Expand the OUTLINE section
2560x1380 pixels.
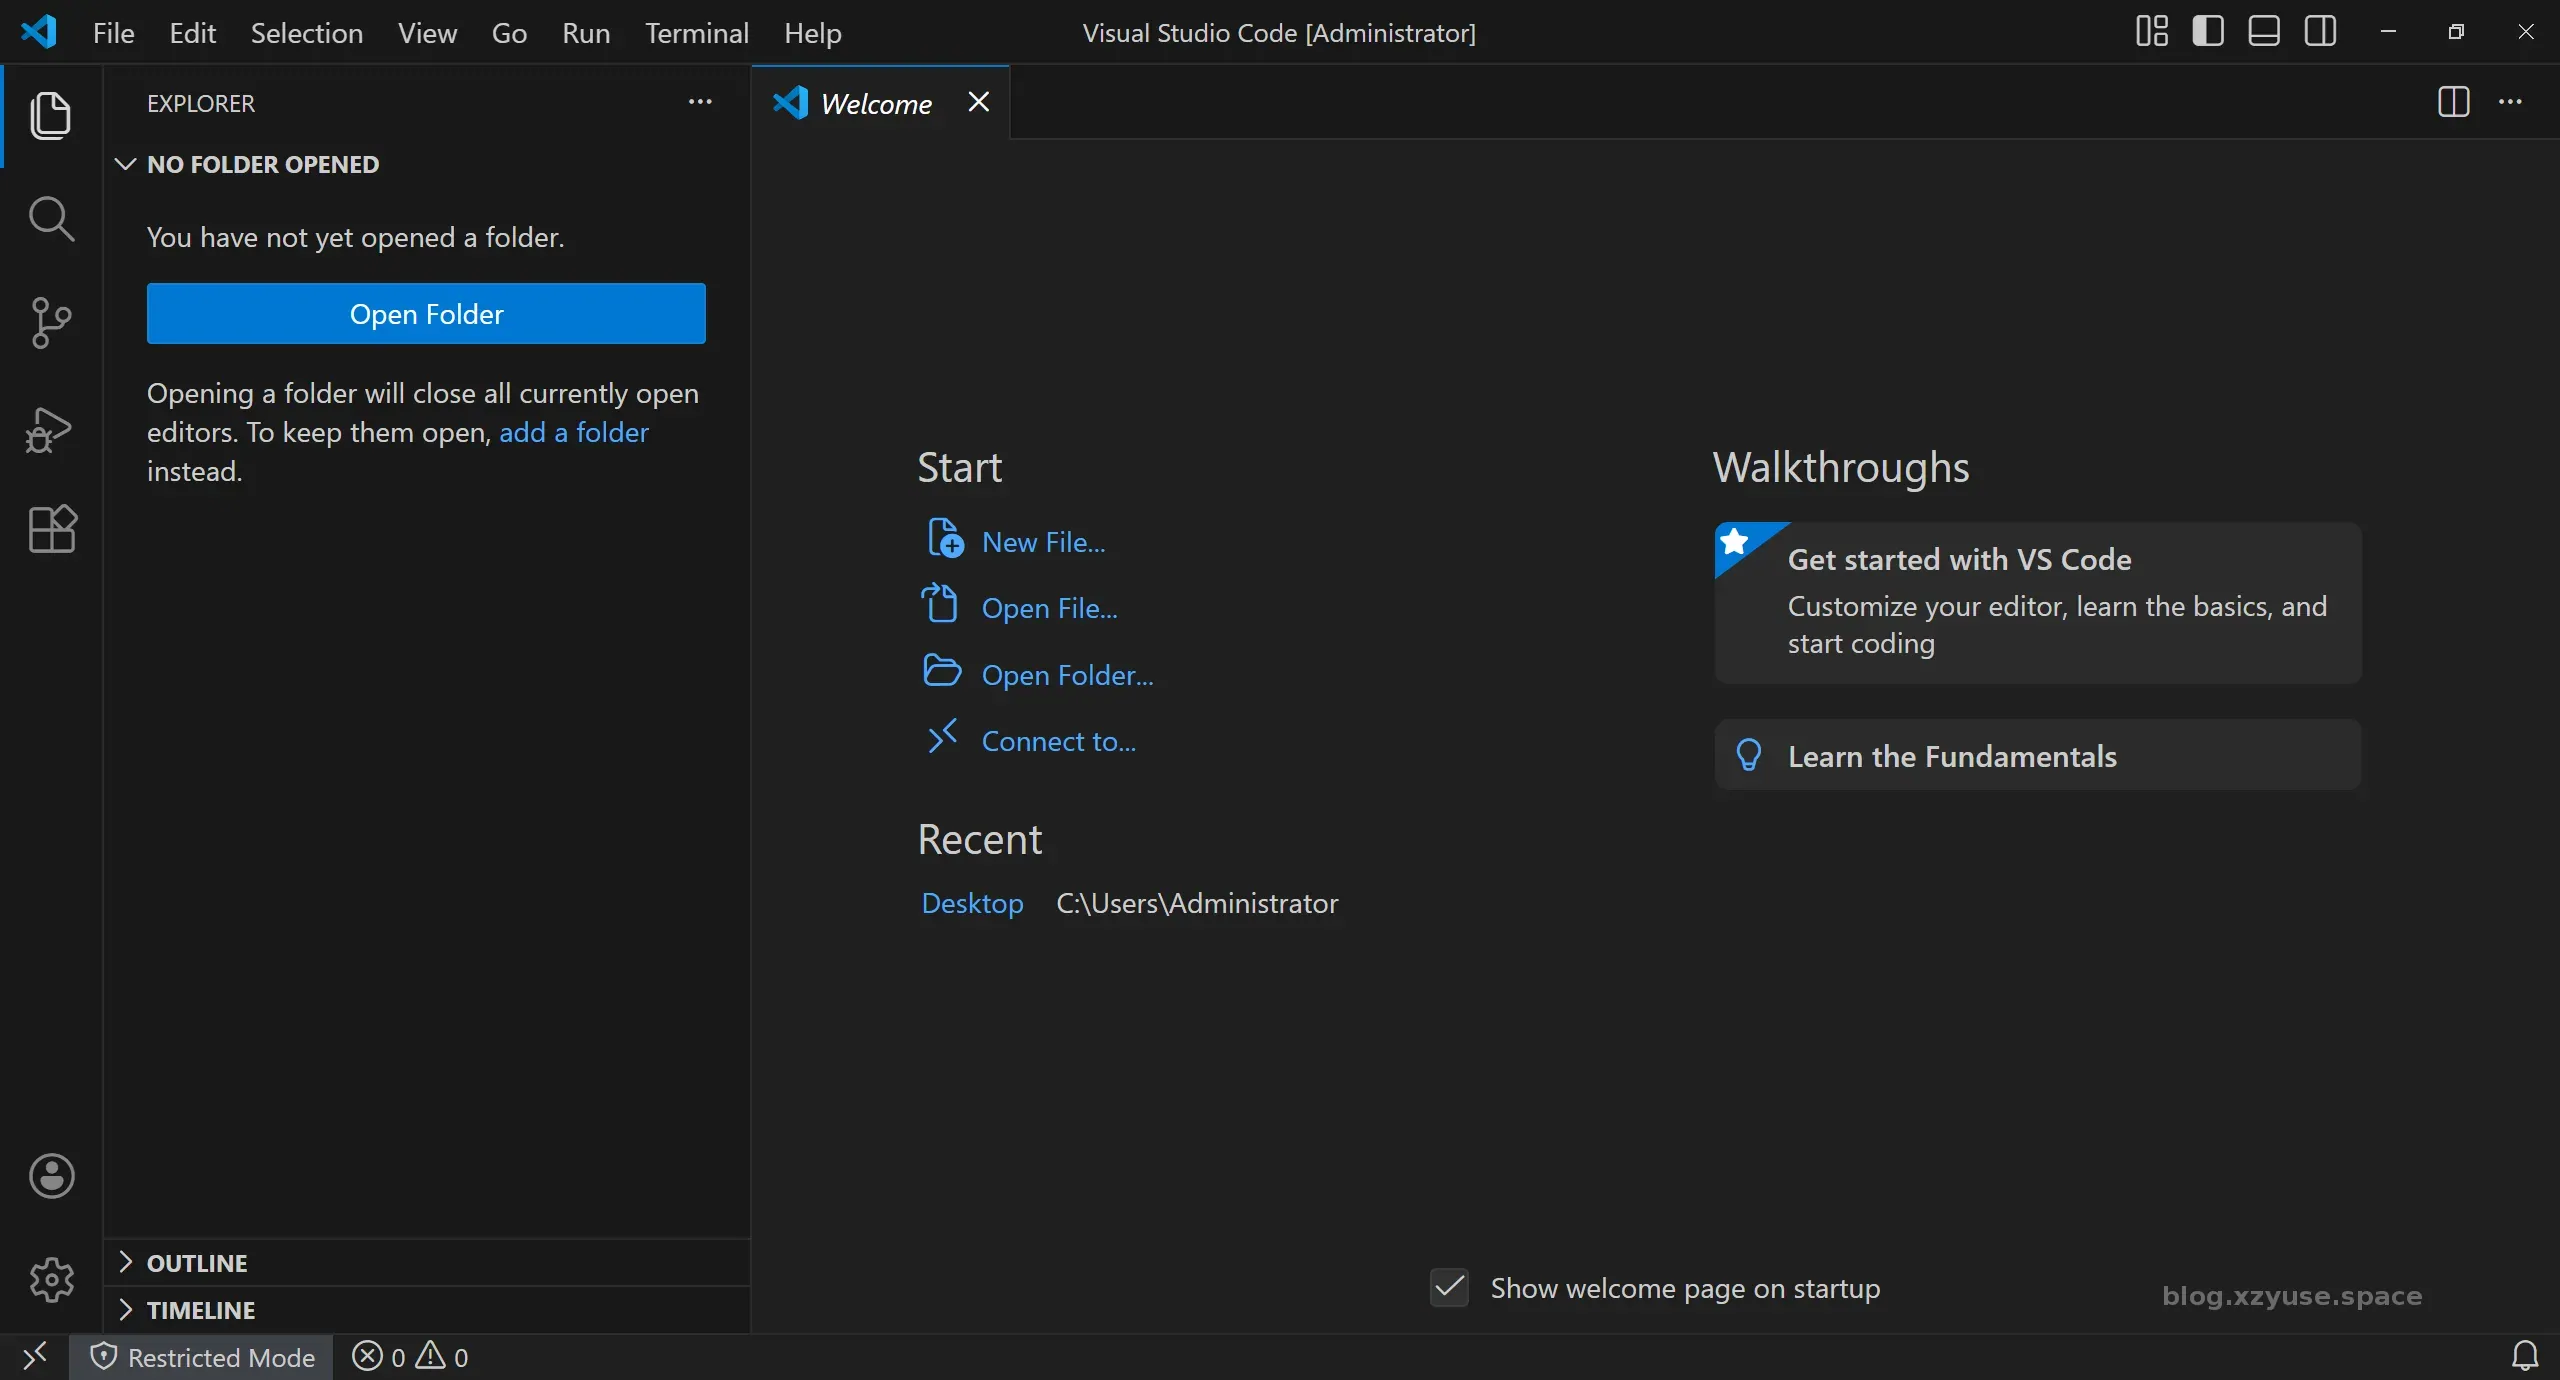[x=197, y=1263]
